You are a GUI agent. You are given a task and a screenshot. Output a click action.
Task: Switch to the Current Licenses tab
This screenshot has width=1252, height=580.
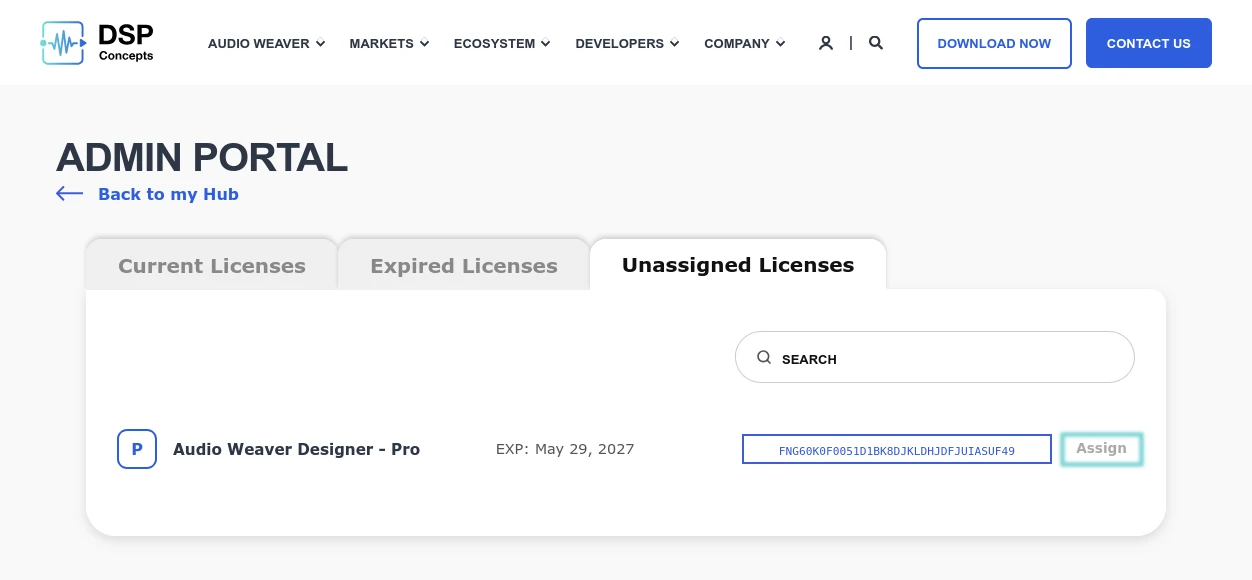click(212, 265)
